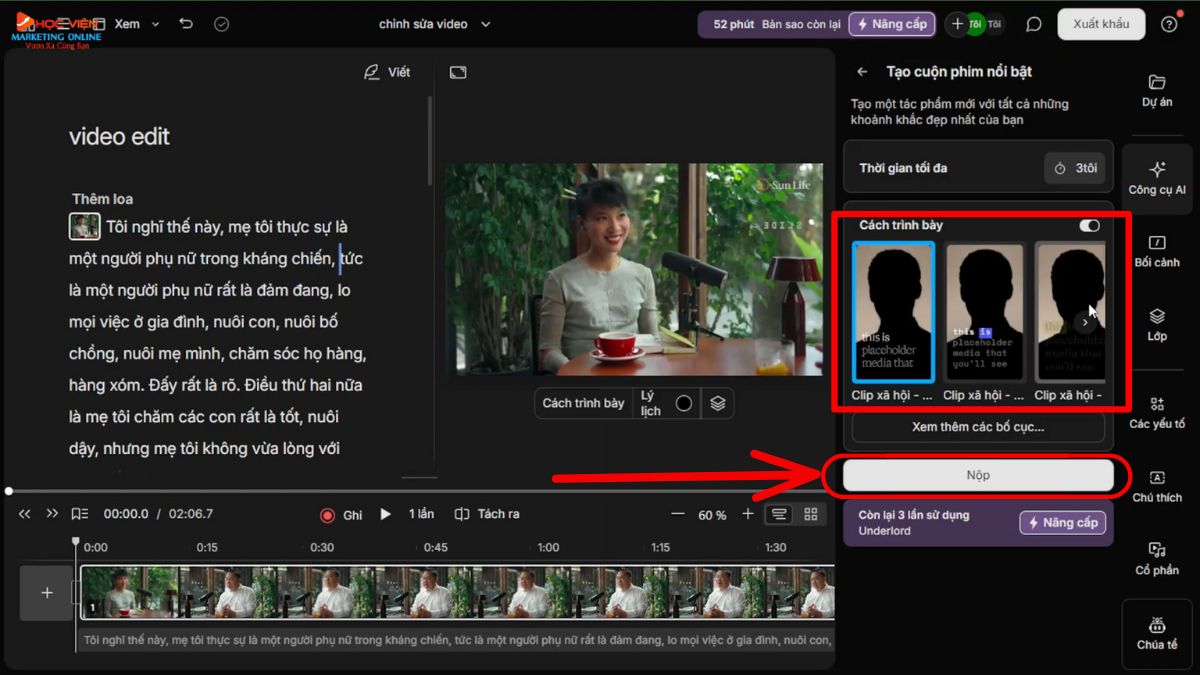
Task: Open the Dự án project sidebar tab
Action: pos(1157,90)
